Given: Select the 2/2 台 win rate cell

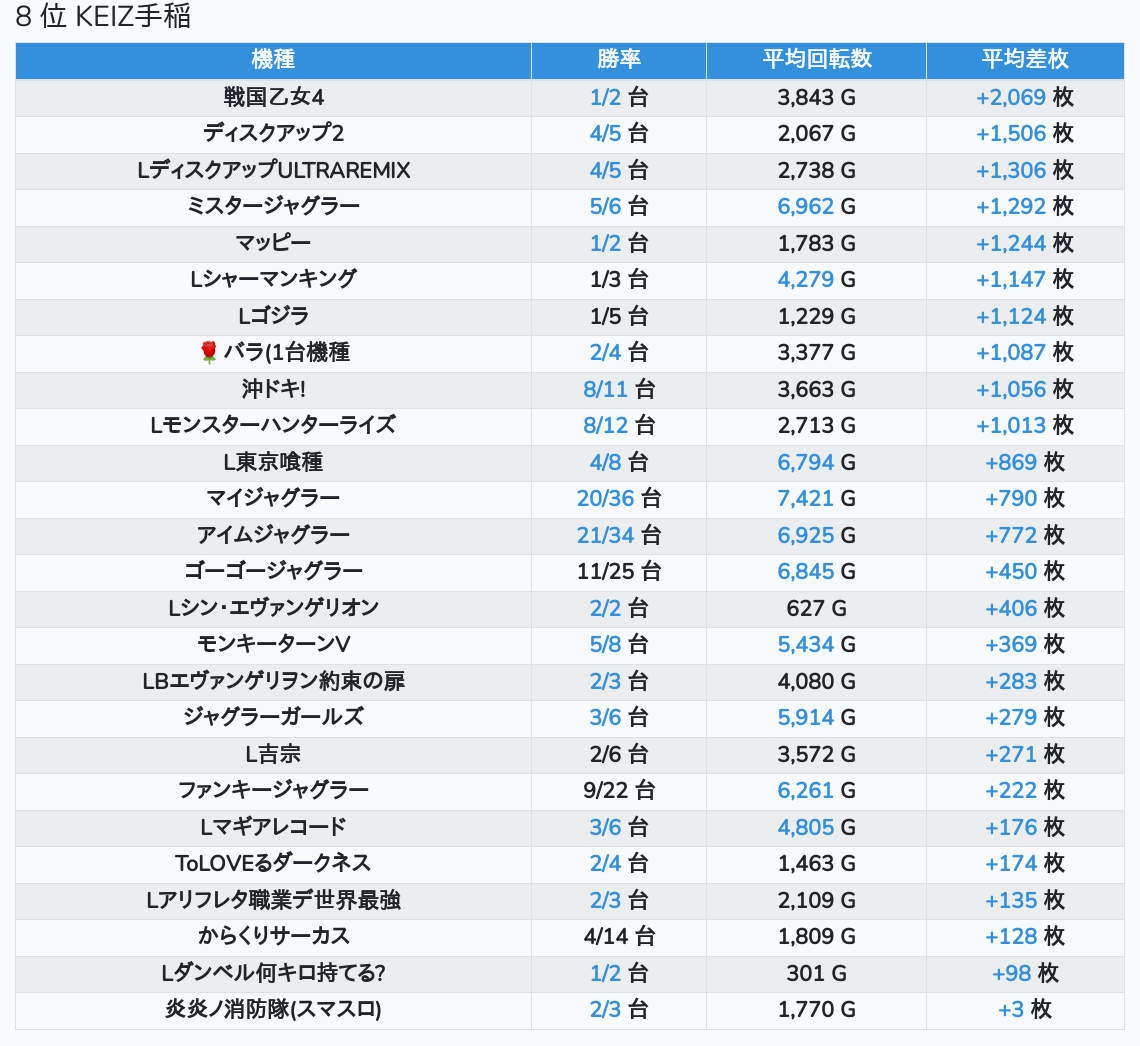Looking at the screenshot, I should click(619, 608).
